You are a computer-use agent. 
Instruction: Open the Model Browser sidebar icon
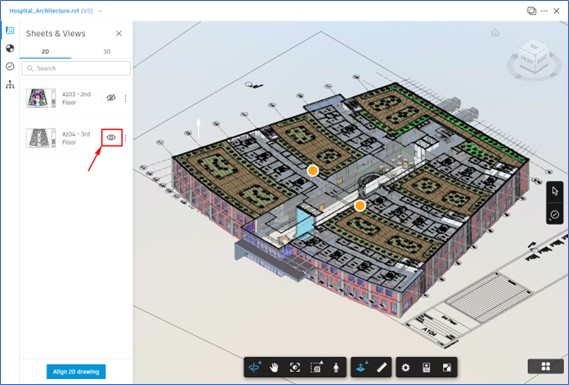click(10, 85)
